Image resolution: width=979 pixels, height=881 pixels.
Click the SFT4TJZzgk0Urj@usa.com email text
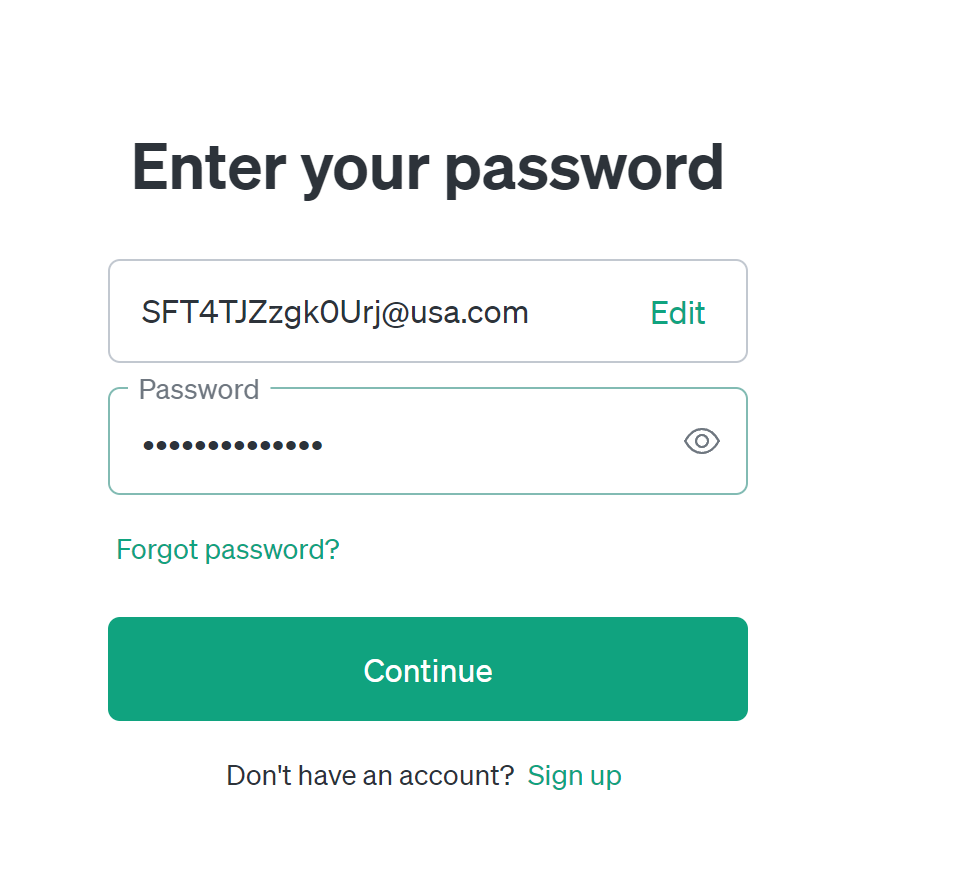click(x=335, y=313)
